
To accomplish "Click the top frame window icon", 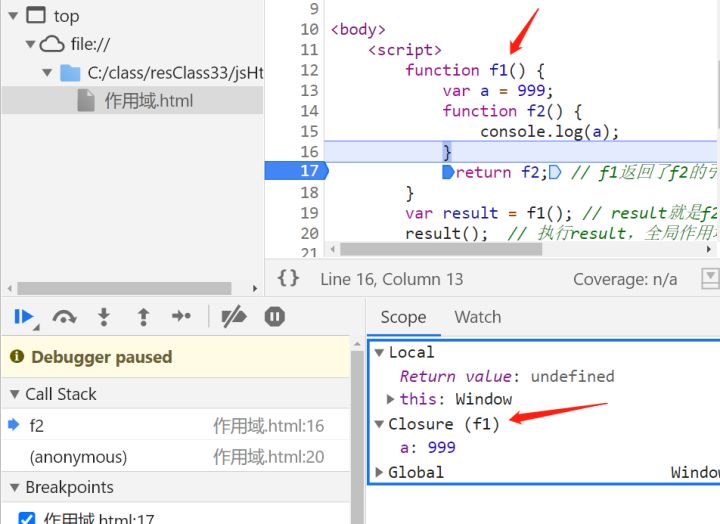I will click(x=36, y=15).
